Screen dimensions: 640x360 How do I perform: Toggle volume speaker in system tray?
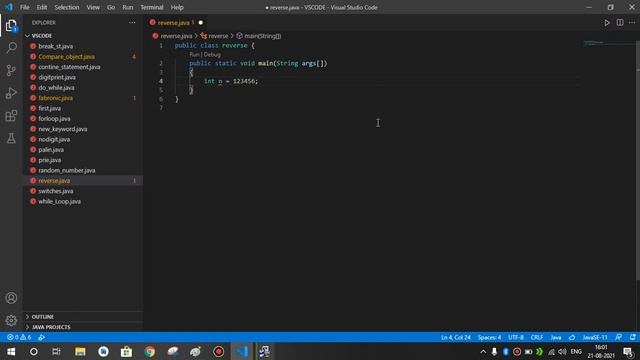(562, 351)
